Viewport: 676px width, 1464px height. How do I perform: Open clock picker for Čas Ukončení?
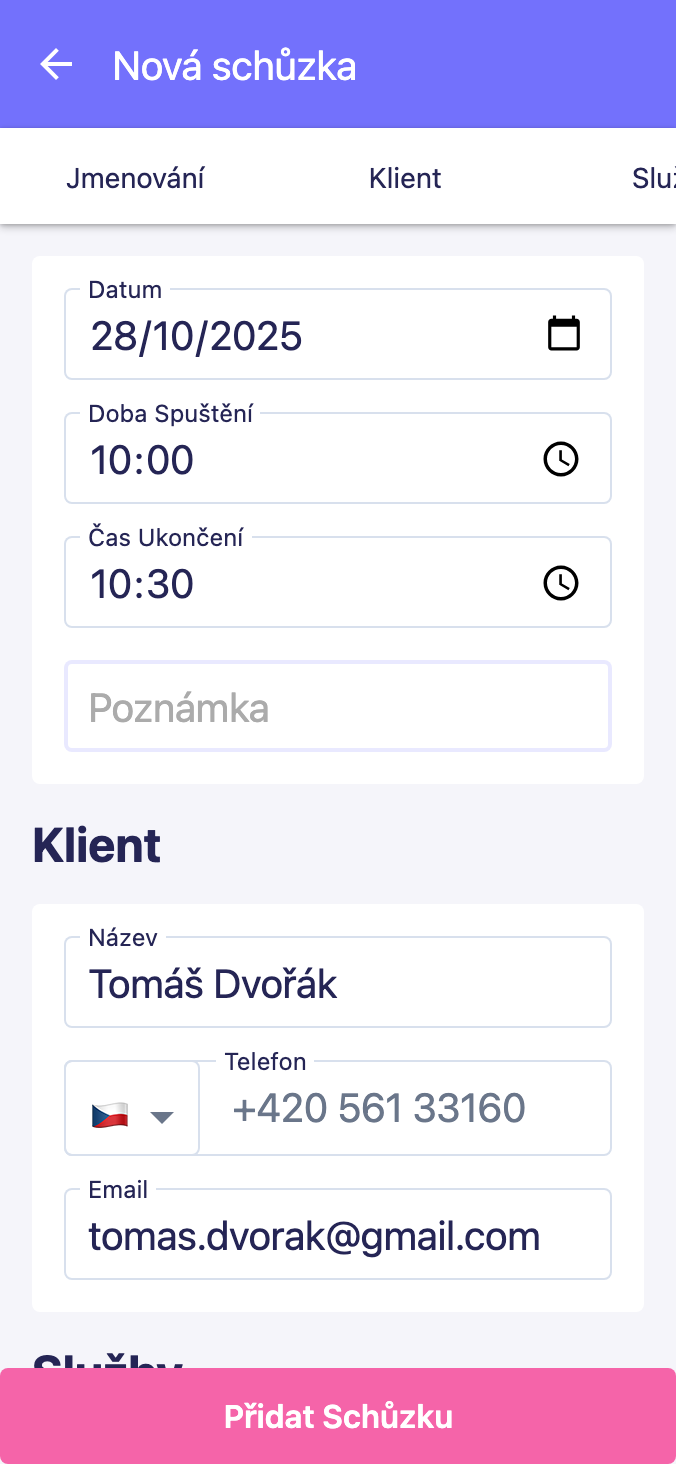pos(560,583)
